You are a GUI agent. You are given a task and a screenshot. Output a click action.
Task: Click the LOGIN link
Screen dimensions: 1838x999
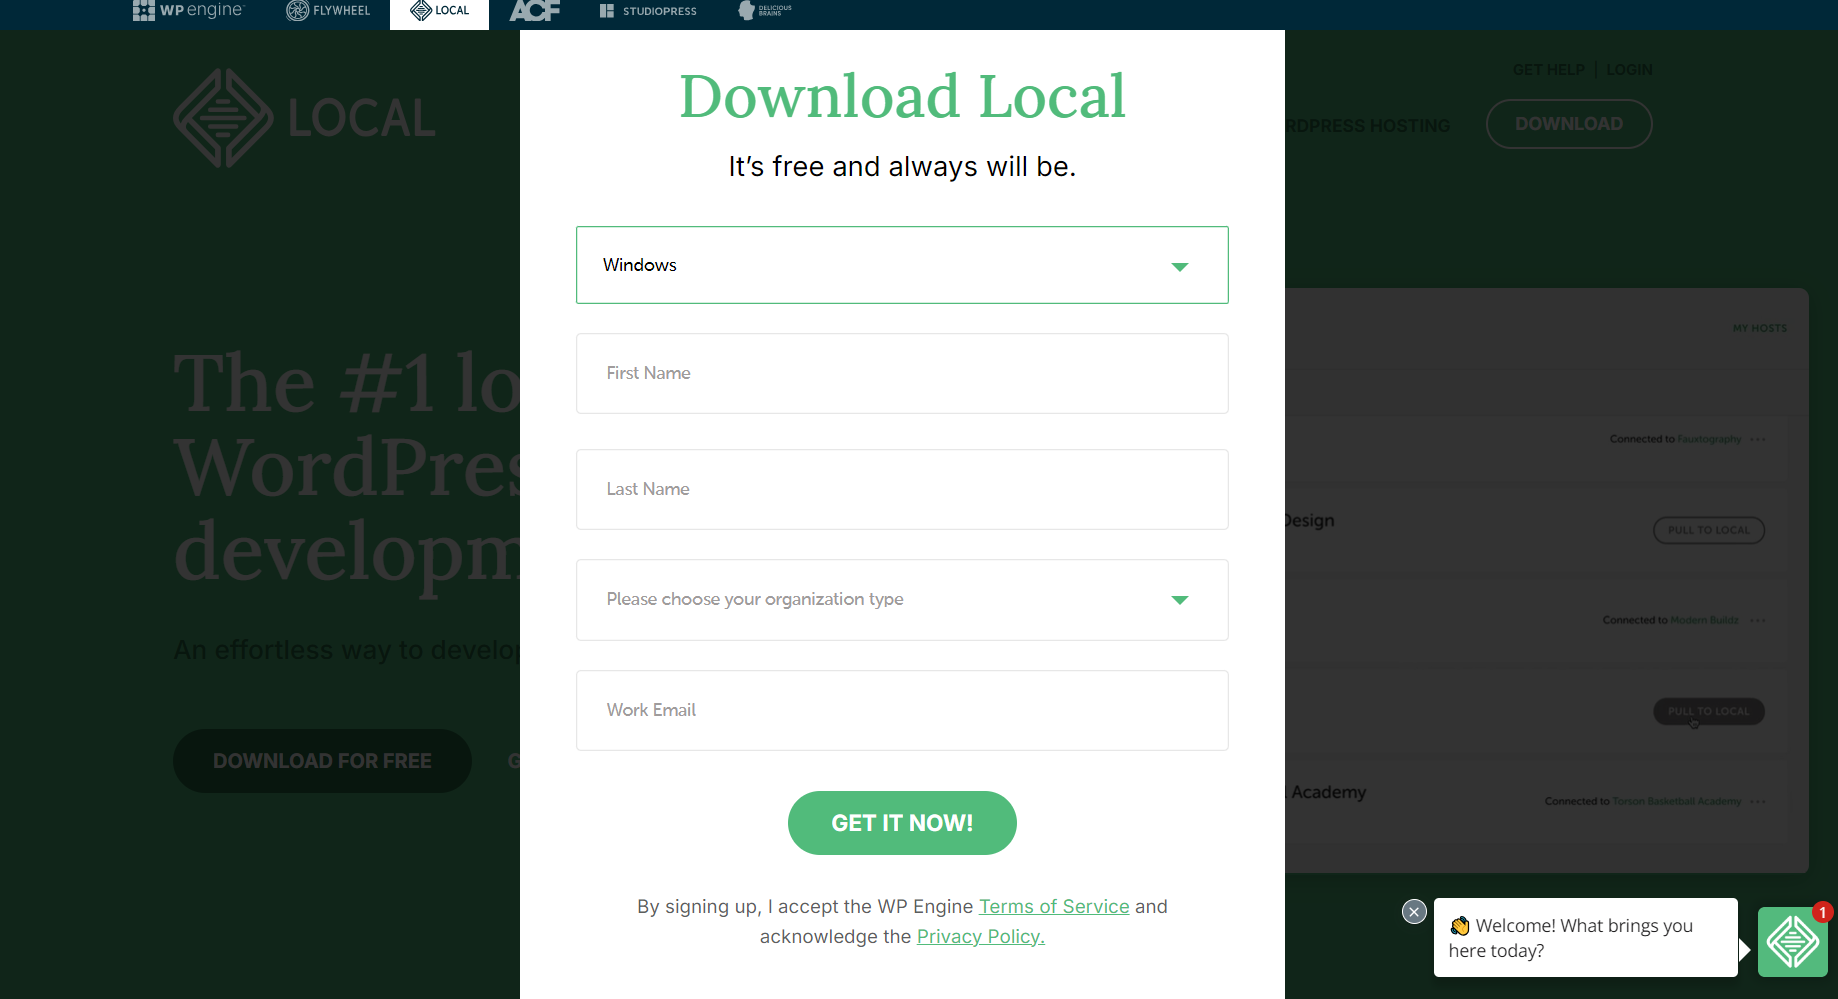[x=1629, y=69]
